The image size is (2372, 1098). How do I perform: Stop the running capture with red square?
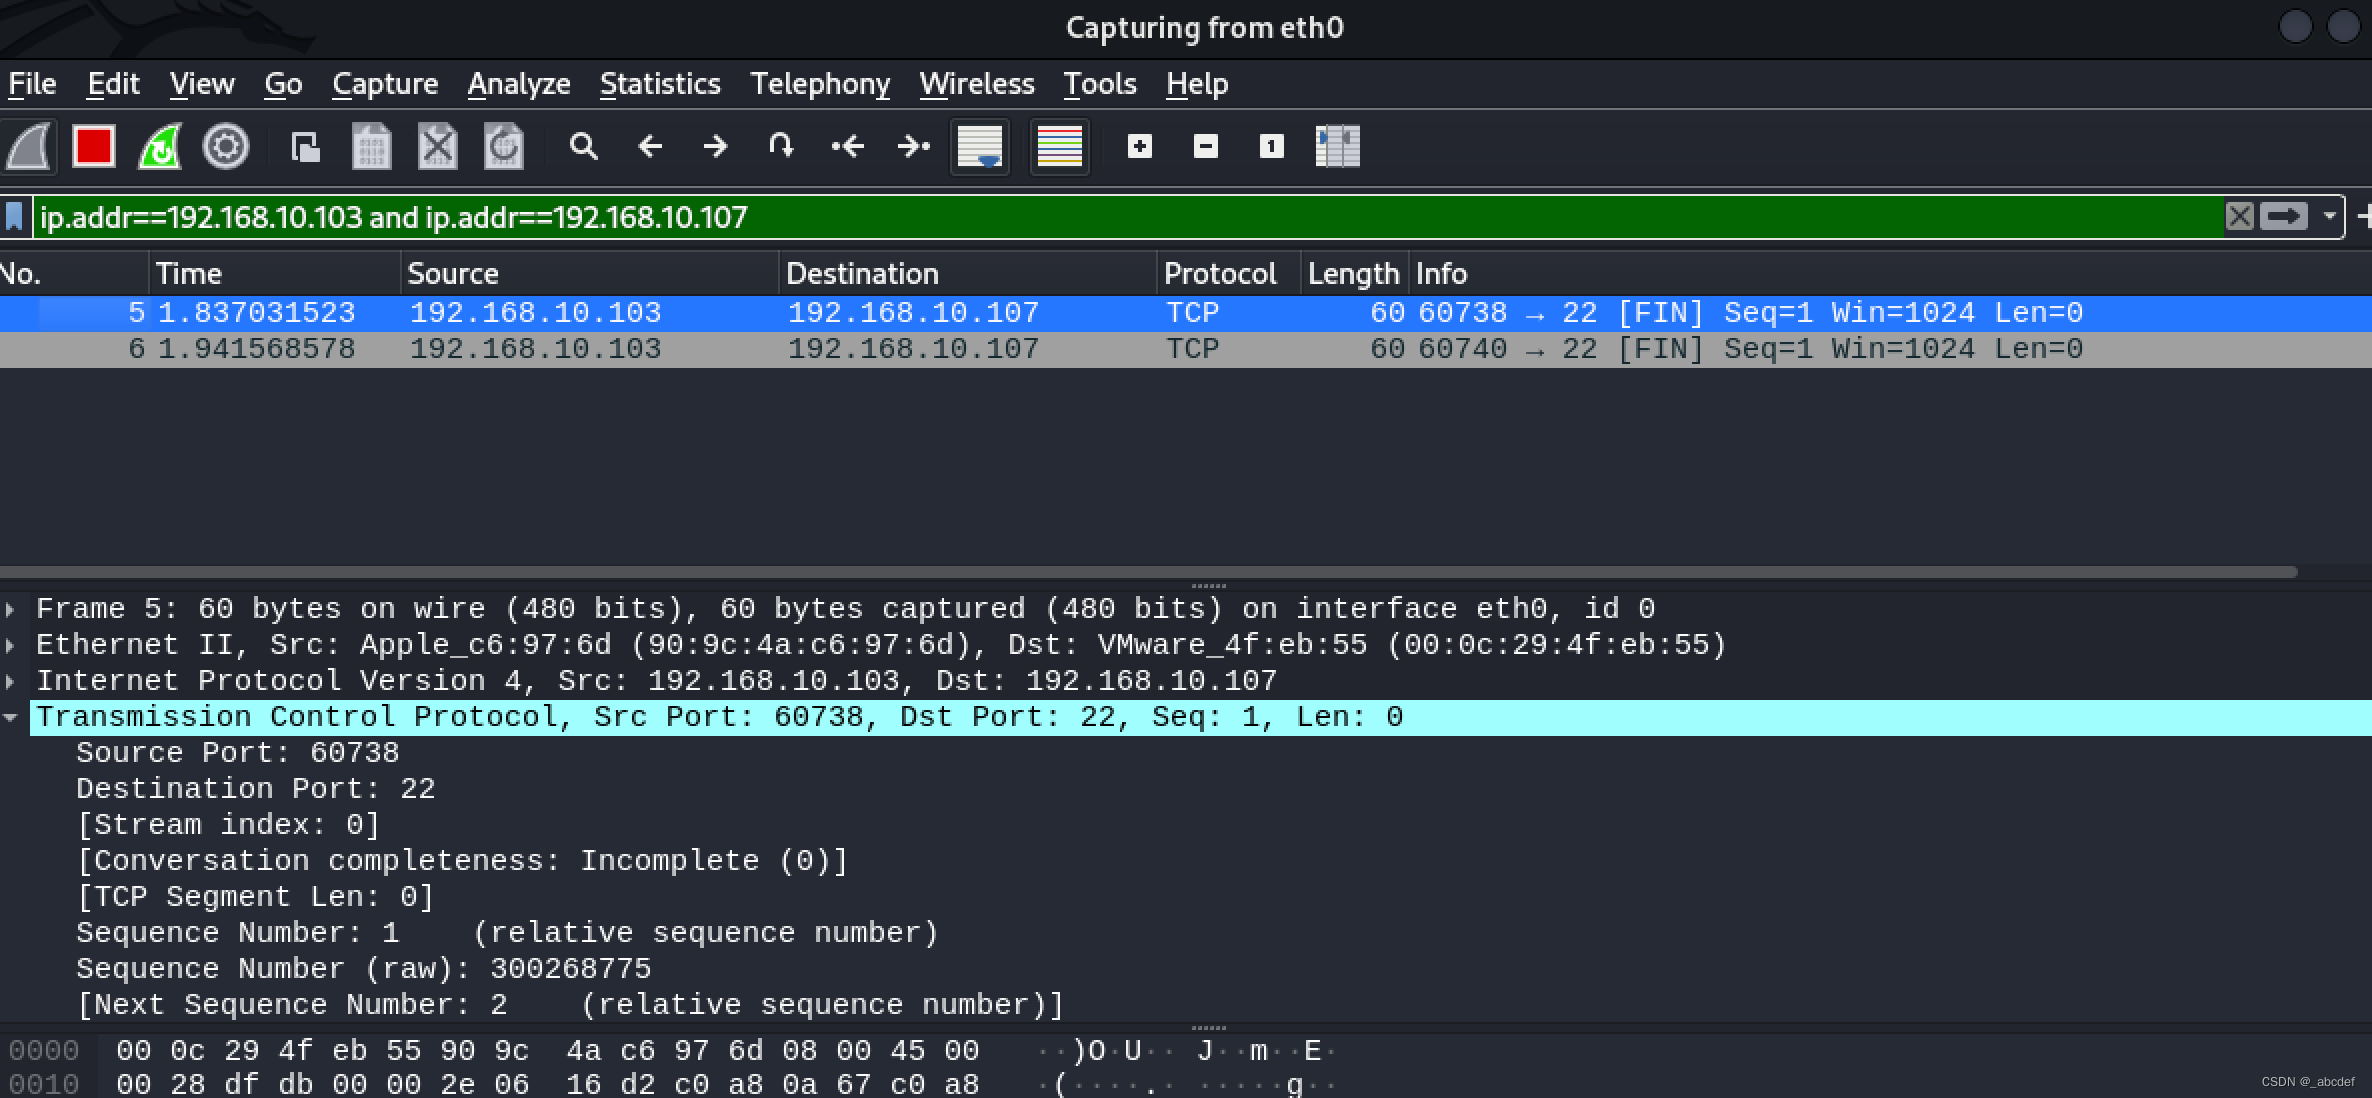(94, 147)
